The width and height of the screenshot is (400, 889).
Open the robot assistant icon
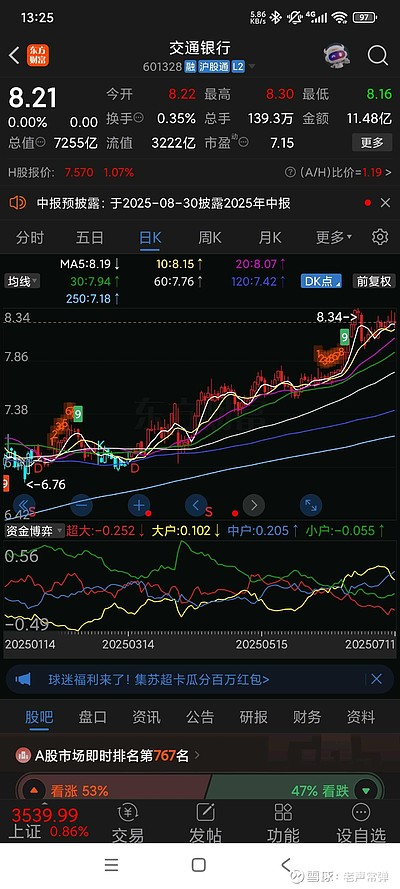pyautogui.click(x=337, y=56)
